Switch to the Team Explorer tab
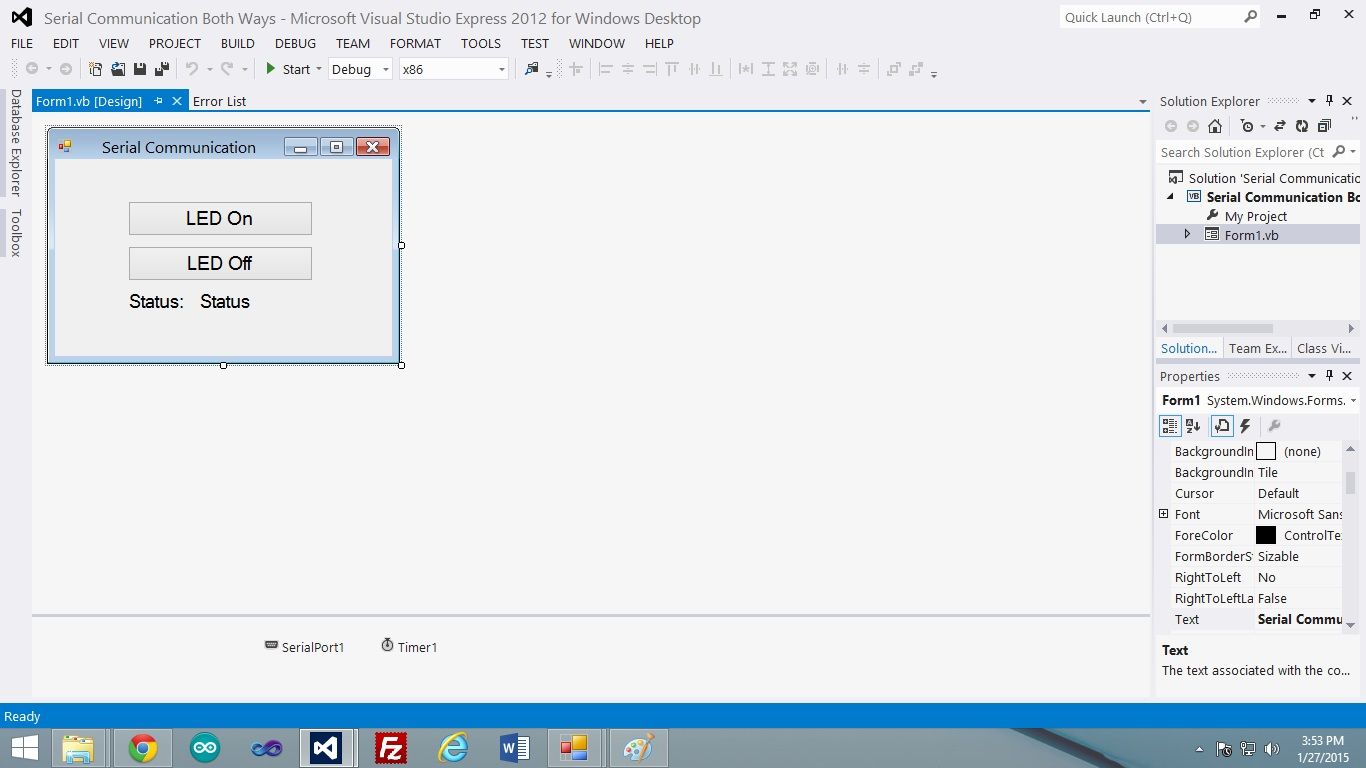The height and width of the screenshot is (768, 1366). point(1257,348)
